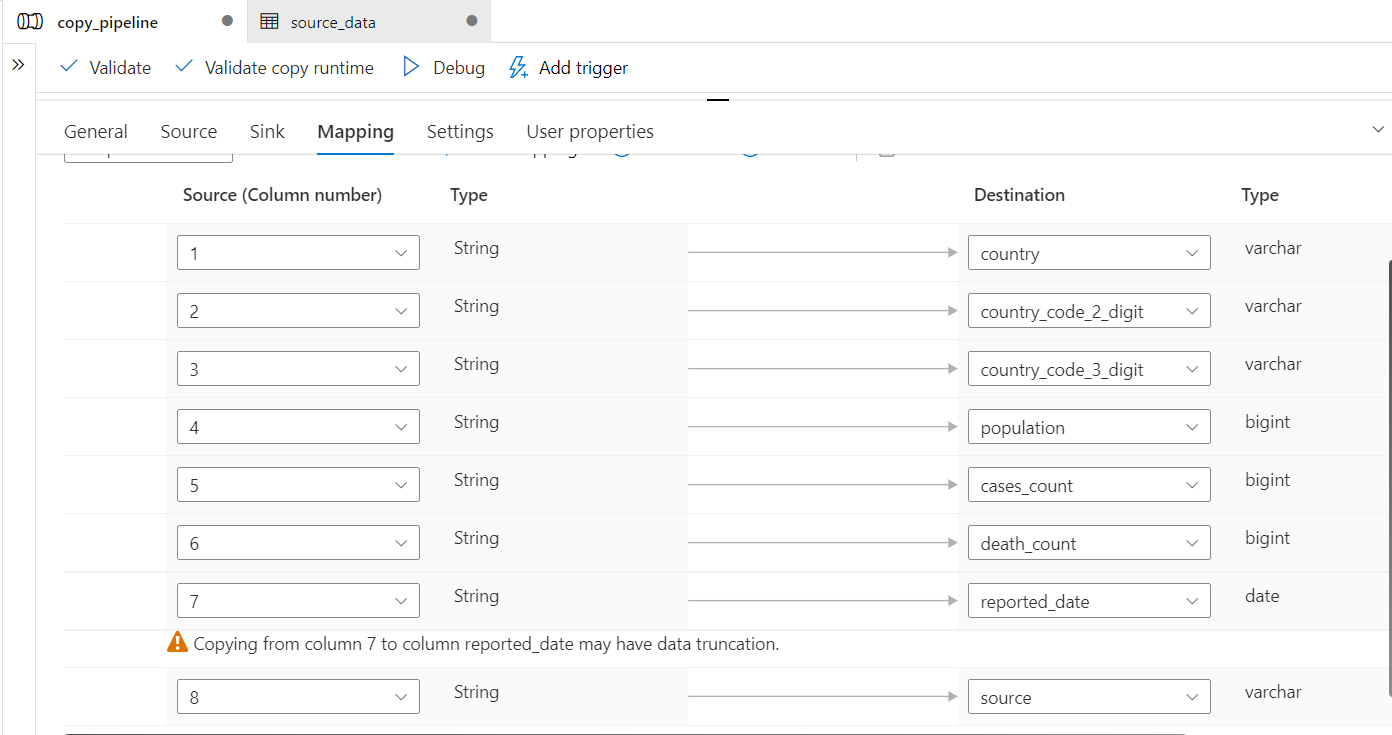Click the String type in row 8
The image size is (1392, 735).
click(x=476, y=692)
